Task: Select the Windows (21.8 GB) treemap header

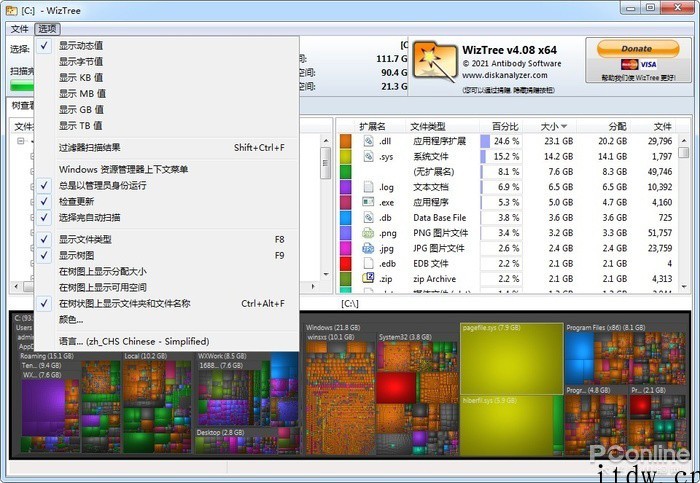Action: (x=333, y=328)
